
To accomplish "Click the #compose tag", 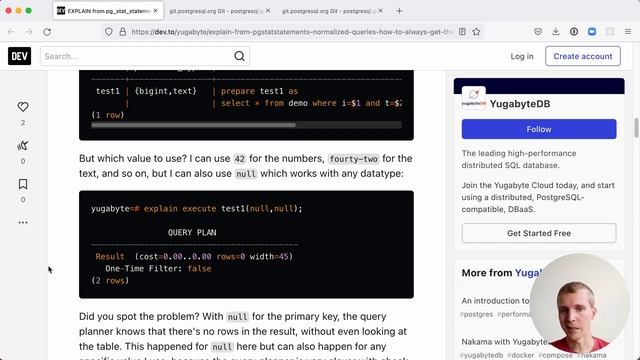I will pos(555,355).
